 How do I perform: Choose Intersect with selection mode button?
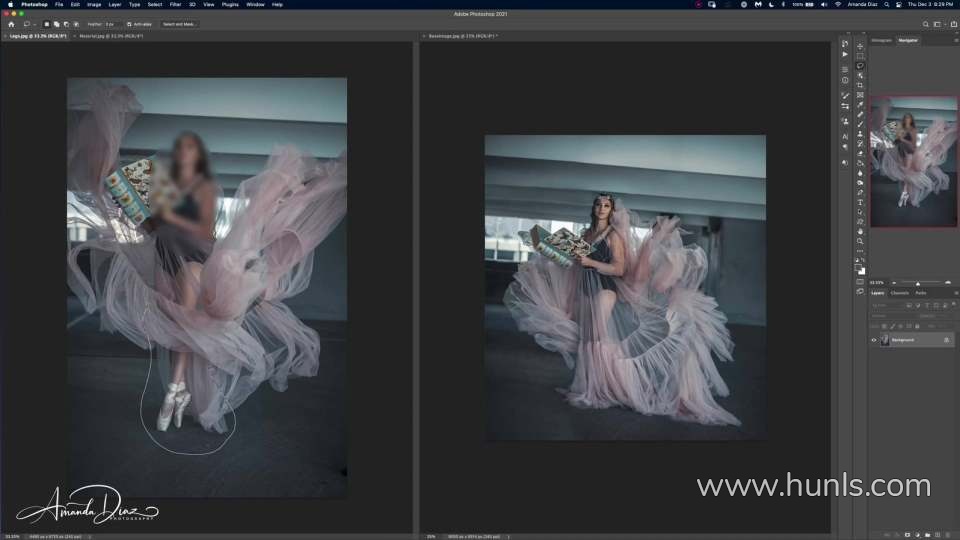76,24
